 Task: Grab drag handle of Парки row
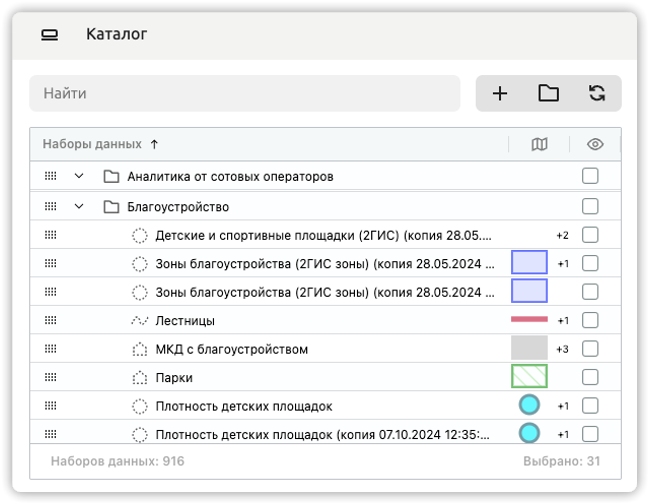coord(50,377)
